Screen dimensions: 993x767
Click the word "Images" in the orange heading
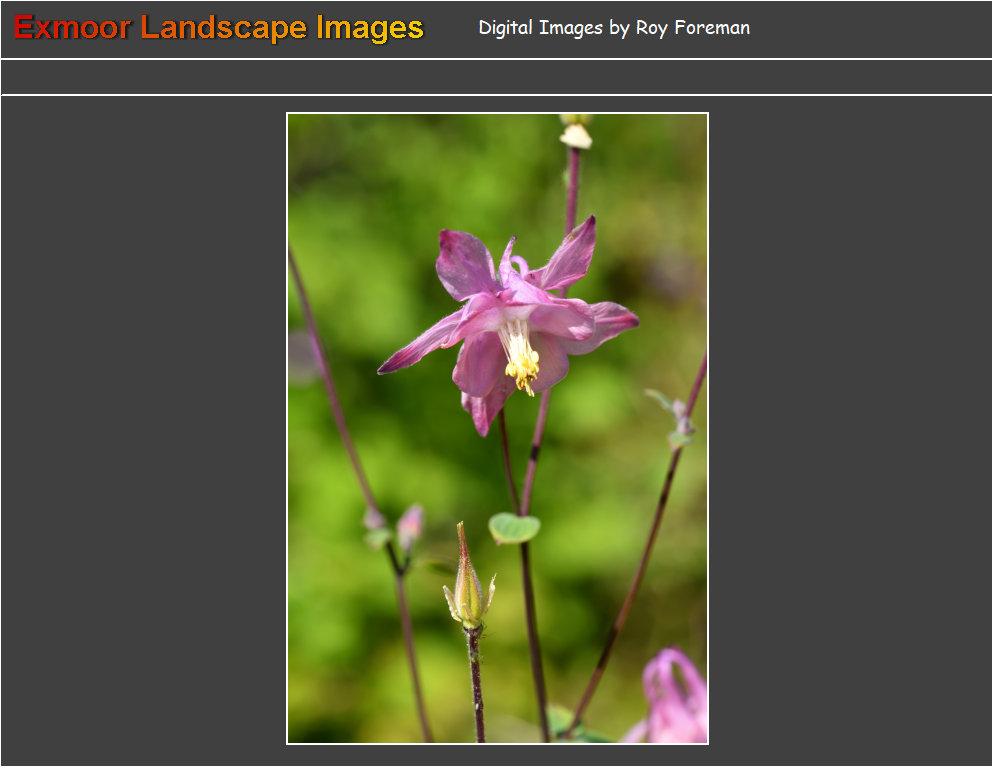[369, 28]
